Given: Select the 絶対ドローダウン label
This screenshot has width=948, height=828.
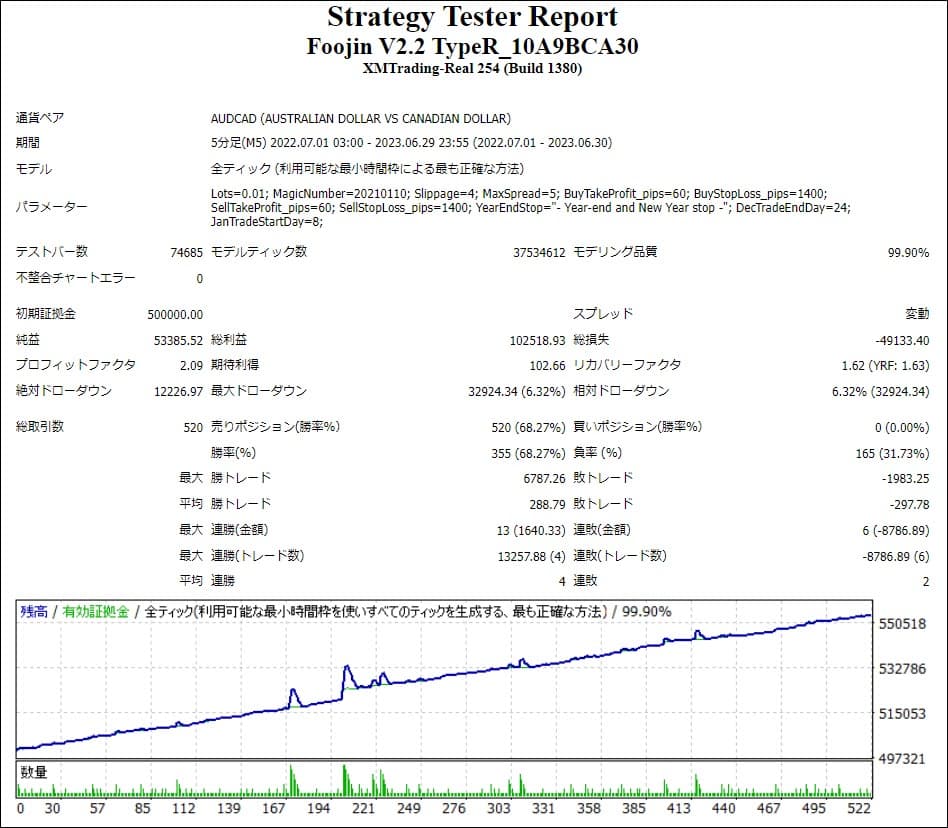Looking at the screenshot, I should pyautogui.click(x=63, y=391).
